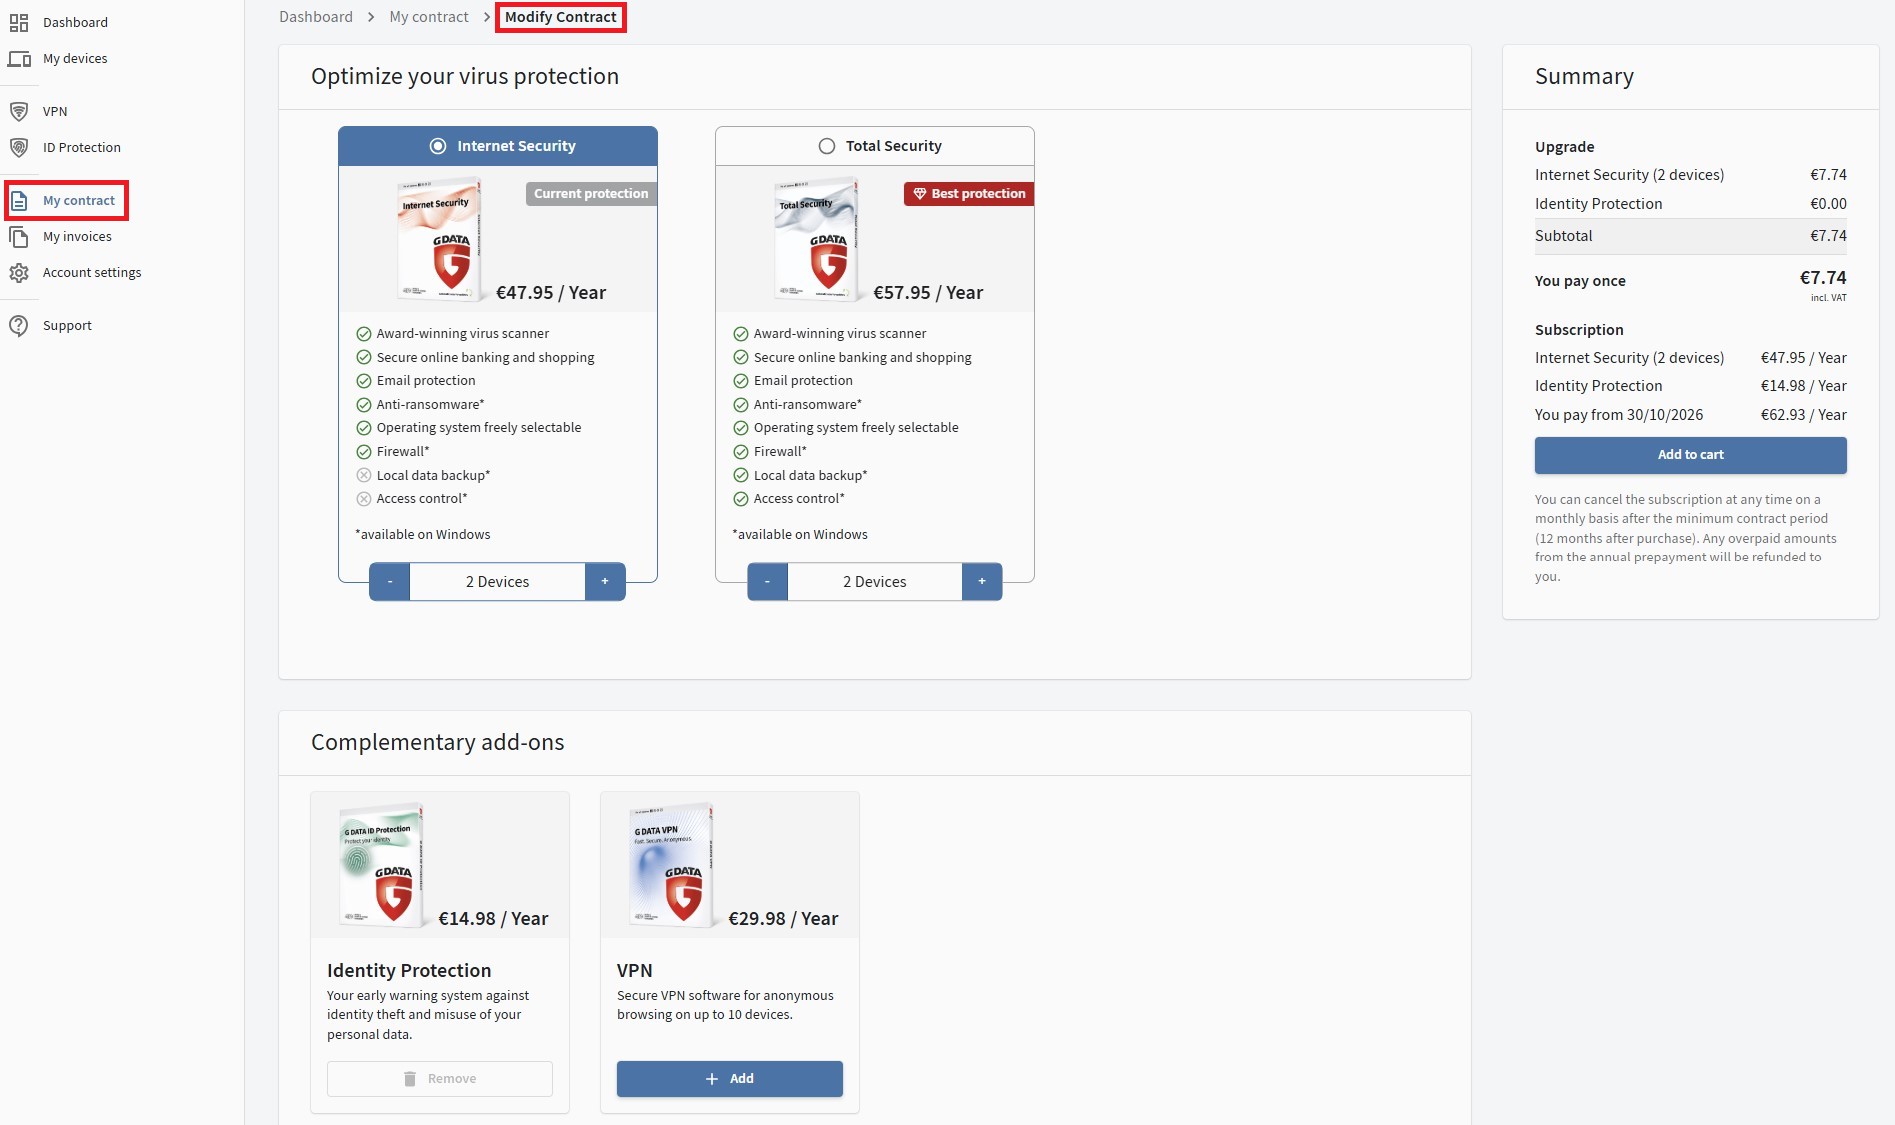1895x1125 pixels.
Task: Select the Internet Security radio button
Action: point(438,146)
